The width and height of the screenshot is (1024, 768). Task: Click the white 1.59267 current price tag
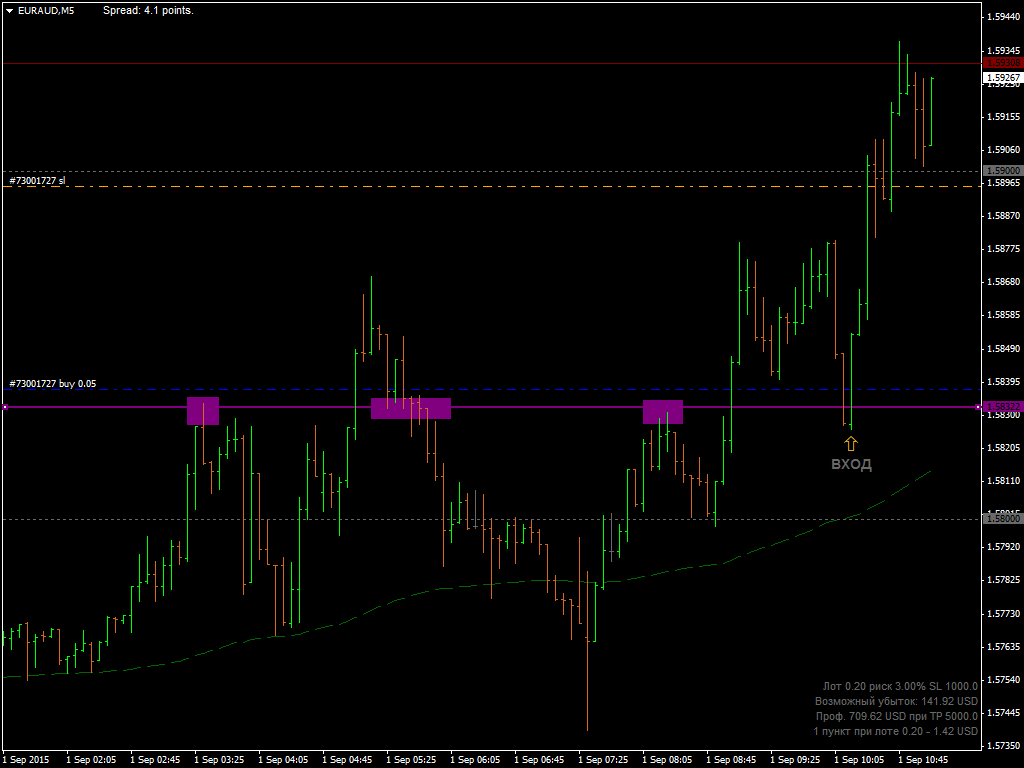click(x=1003, y=78)
